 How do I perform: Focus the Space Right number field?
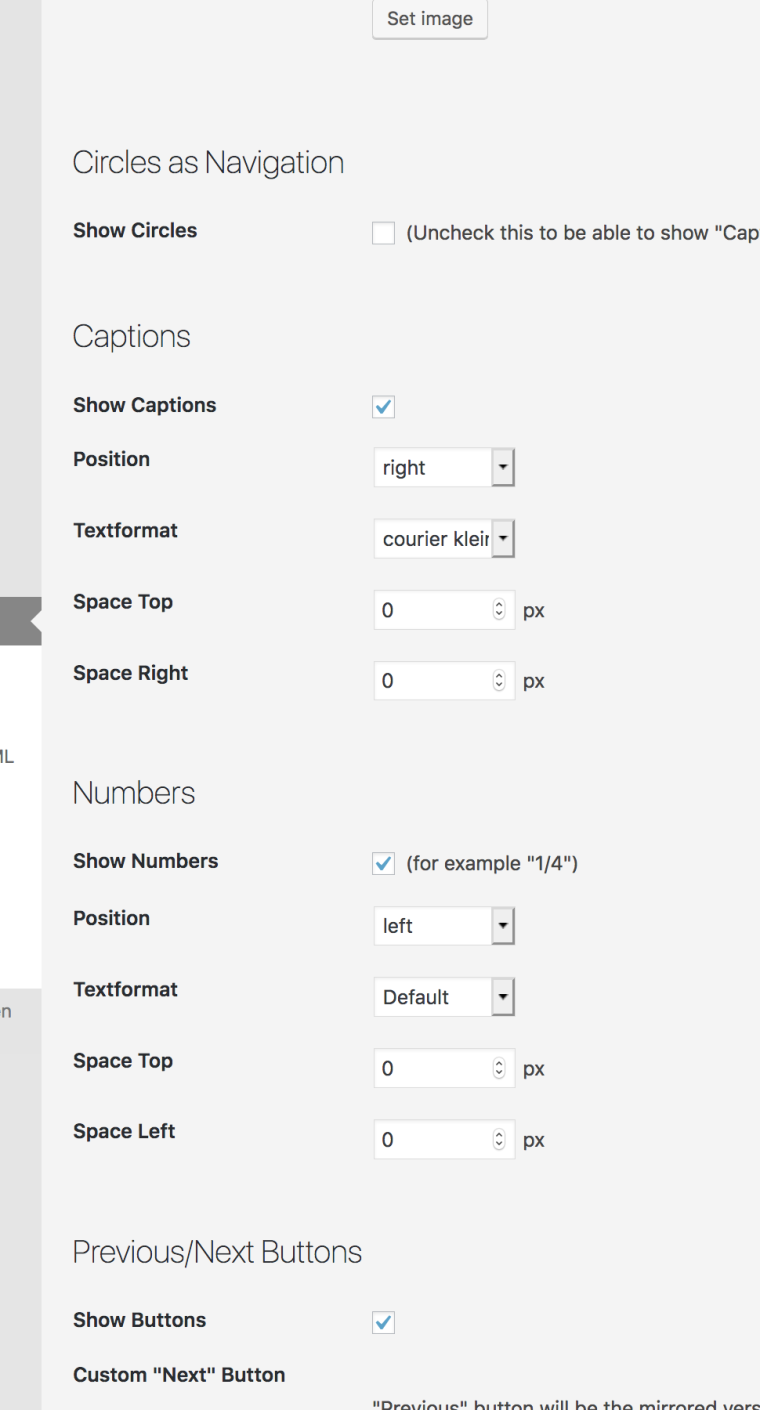pyautogui.click(x=434, y=682)
